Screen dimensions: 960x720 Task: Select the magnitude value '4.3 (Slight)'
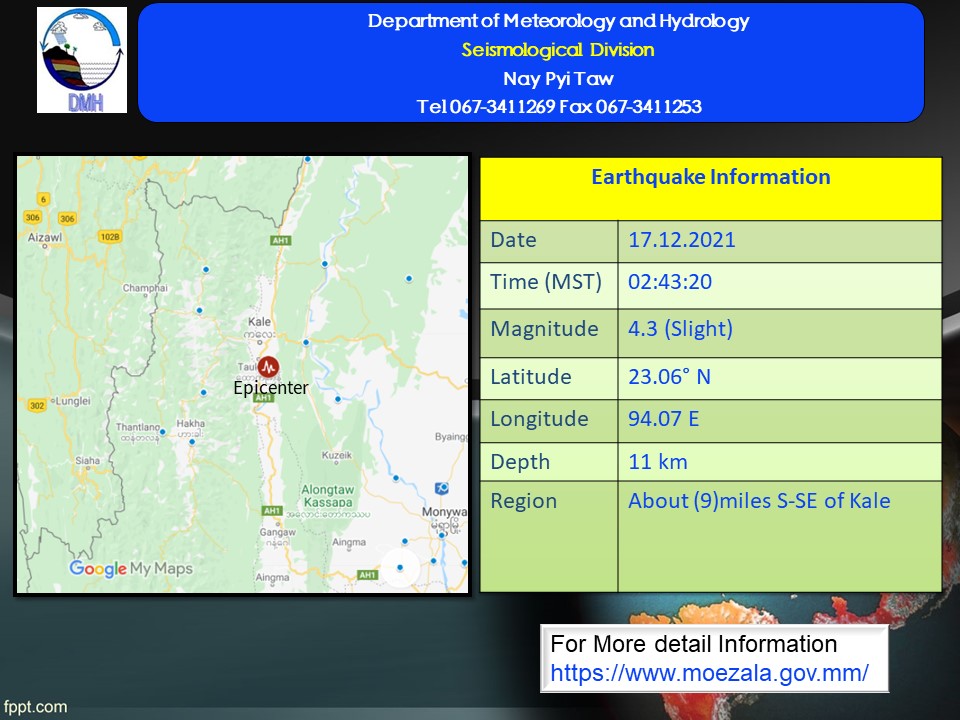point(680,329)
